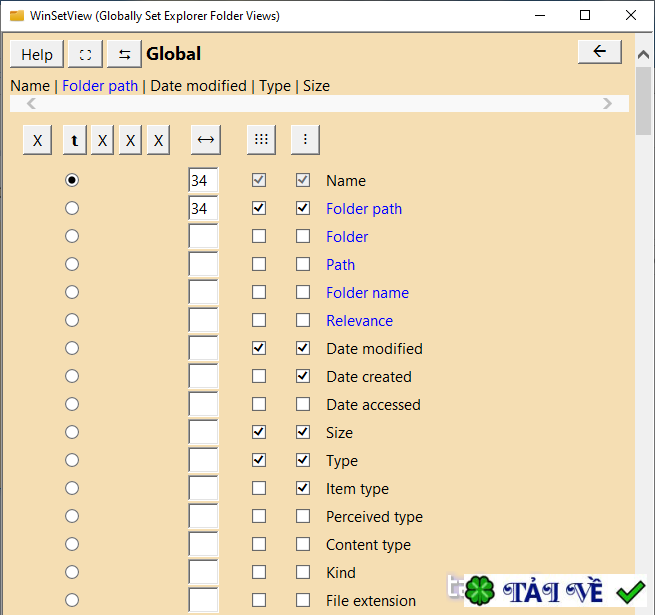This screenshot has width=655, height=615.
Task: Uncheck the second checkbox of Item type row
Action: coord(303,488)
